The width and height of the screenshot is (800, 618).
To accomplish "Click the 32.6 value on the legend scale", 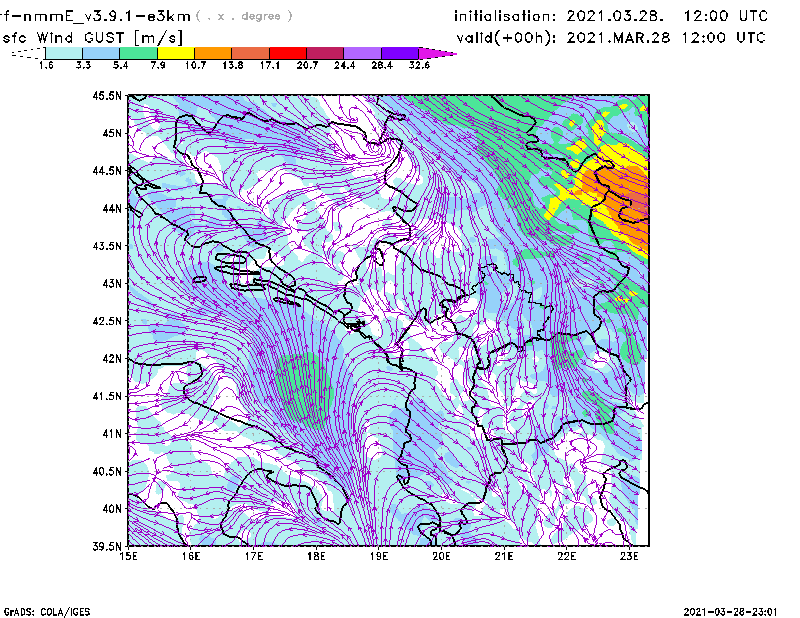I will click(x=419, y=65).
